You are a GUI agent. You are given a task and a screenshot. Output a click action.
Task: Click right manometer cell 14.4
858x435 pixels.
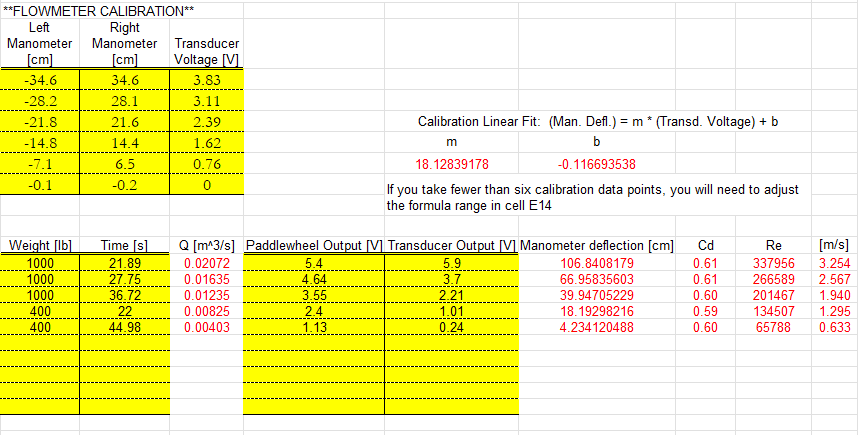(125, 143)
